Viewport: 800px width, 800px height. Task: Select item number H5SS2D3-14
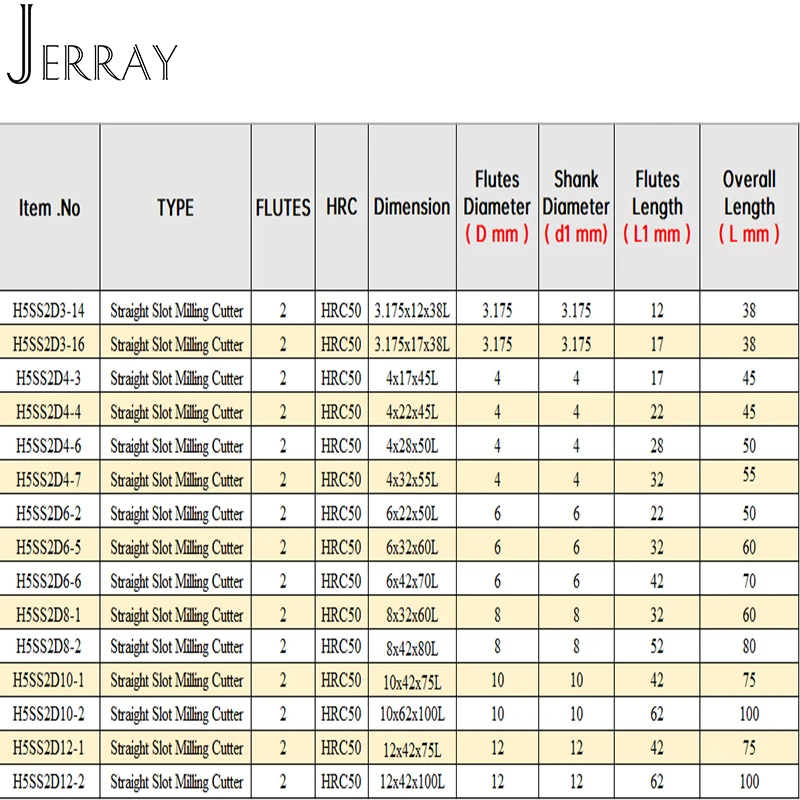(48, 310)
